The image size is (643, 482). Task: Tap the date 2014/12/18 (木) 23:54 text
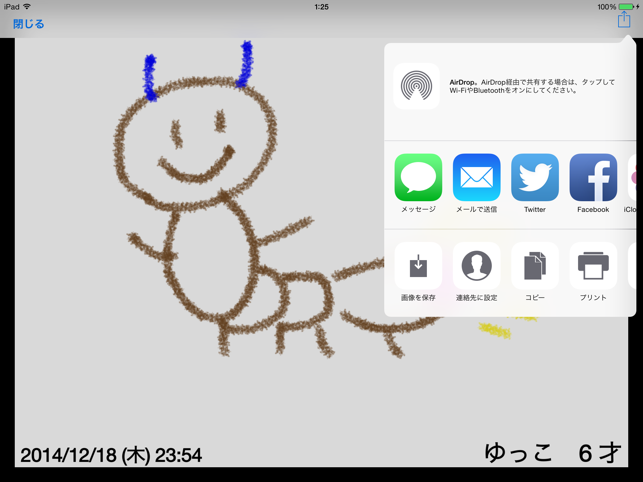[x=111, y=455]
